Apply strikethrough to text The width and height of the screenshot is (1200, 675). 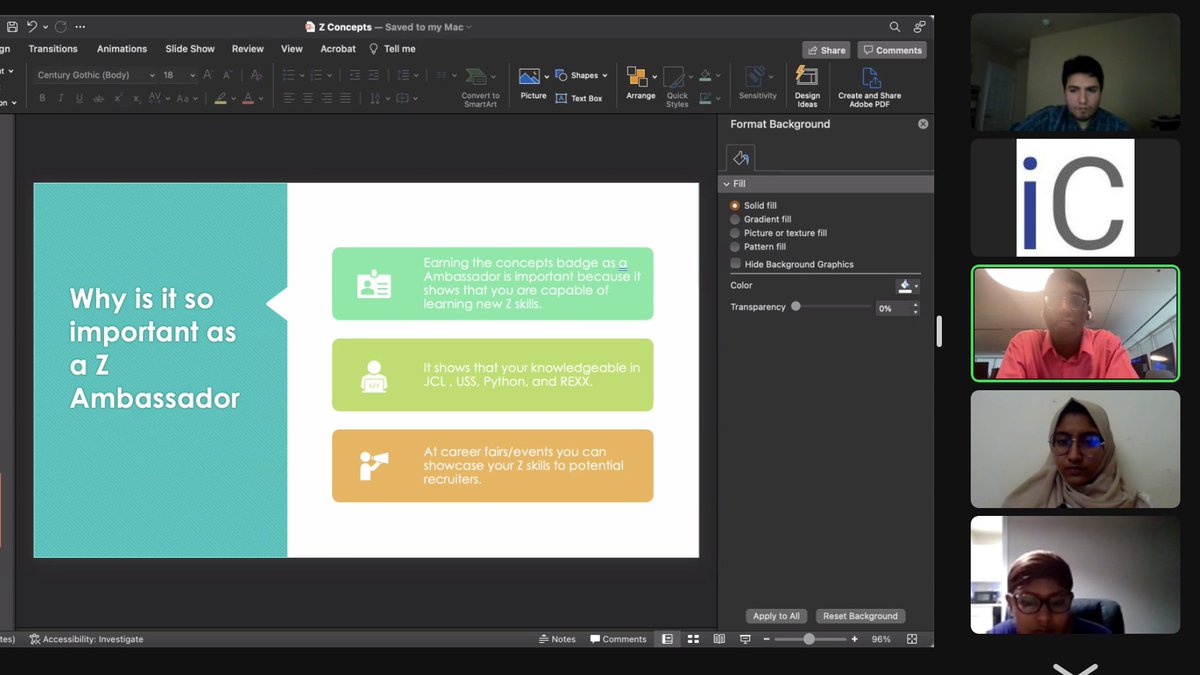[x=98, y=98]
